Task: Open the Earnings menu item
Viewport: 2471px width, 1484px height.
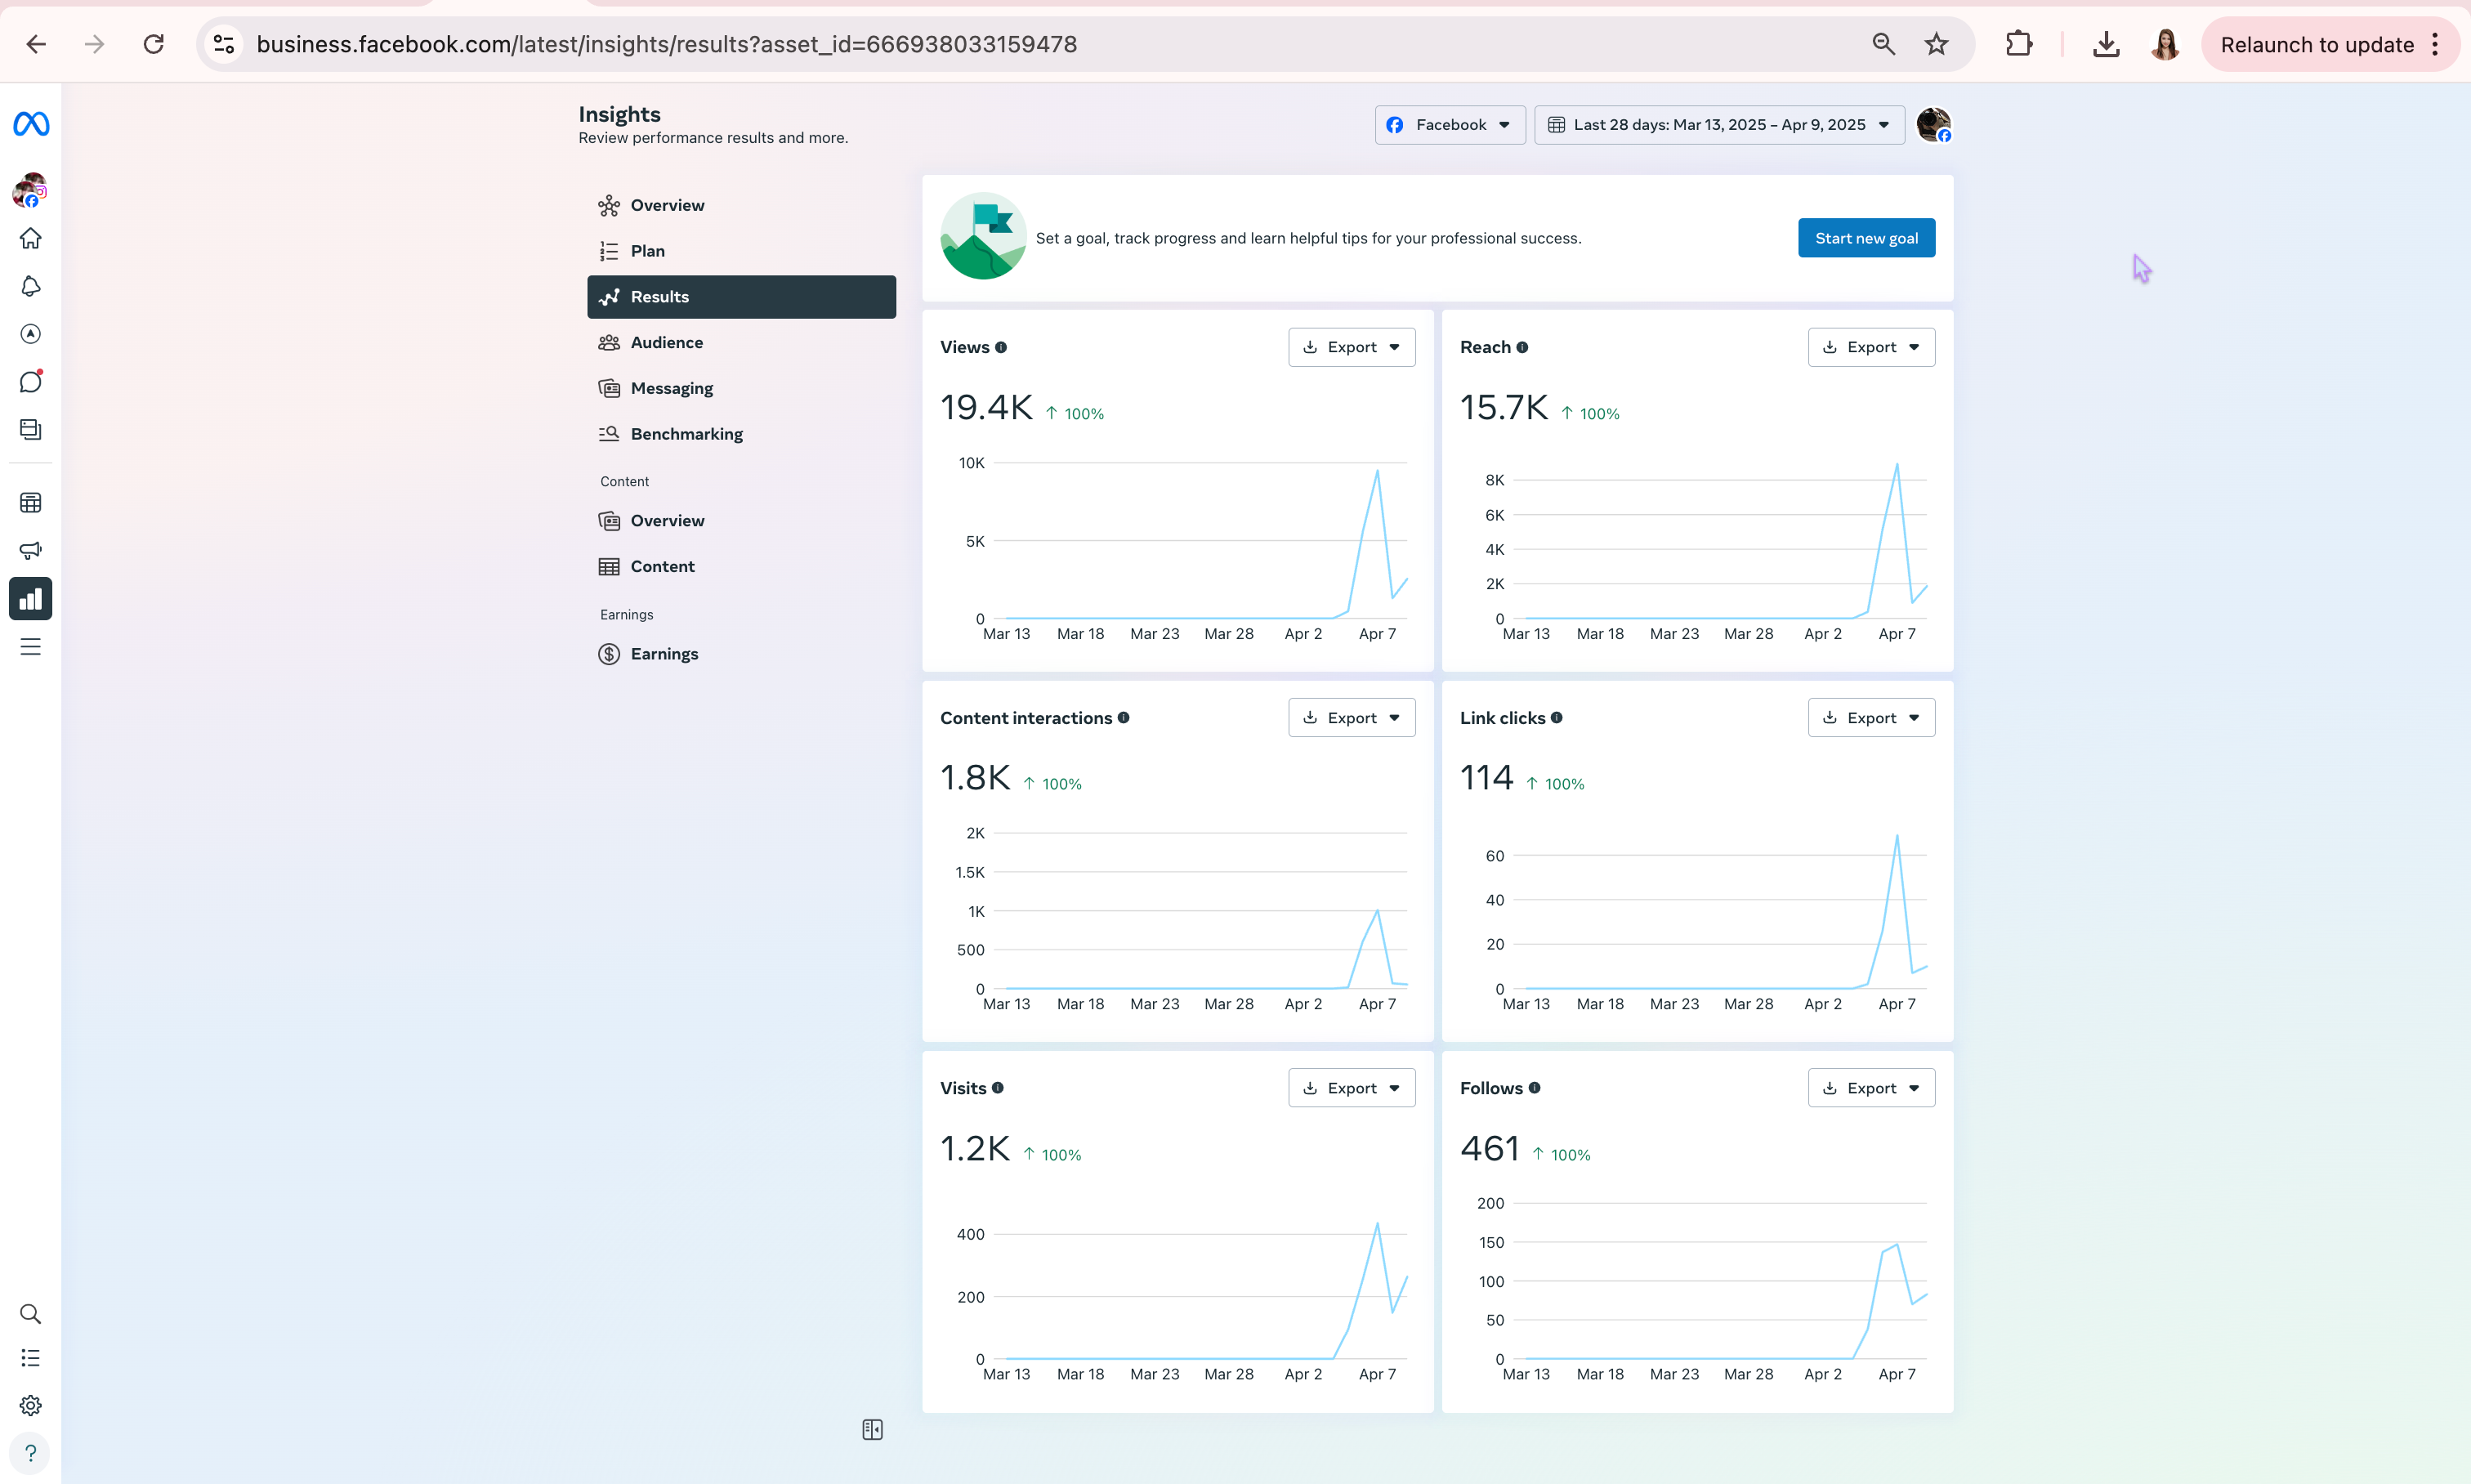Action: click(741, 654)
